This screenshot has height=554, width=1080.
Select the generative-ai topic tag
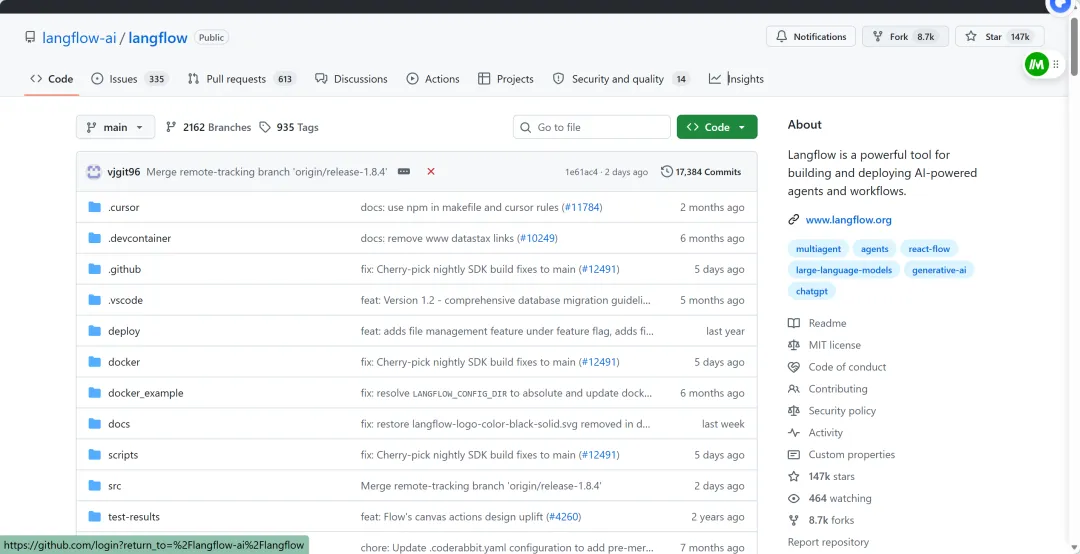point(939,270)
